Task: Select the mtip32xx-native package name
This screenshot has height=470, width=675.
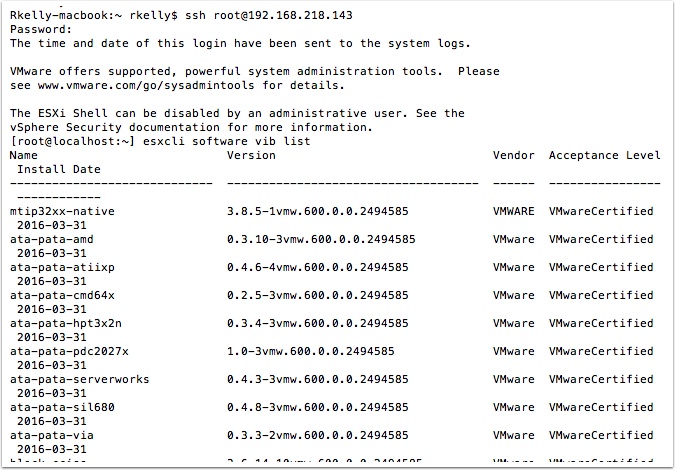Action: pyautogui.click(x=62, y=211)
